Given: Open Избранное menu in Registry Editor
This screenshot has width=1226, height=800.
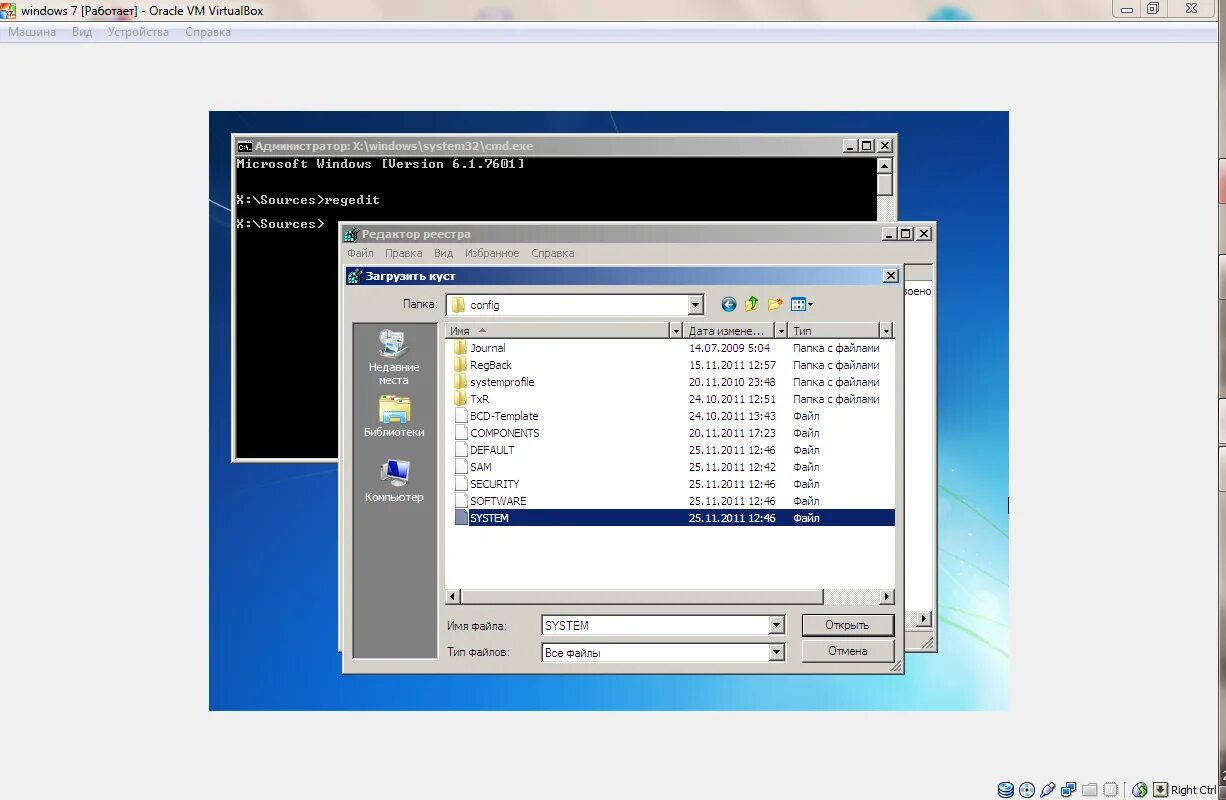Looking at the screenshot, I should 492,254.
